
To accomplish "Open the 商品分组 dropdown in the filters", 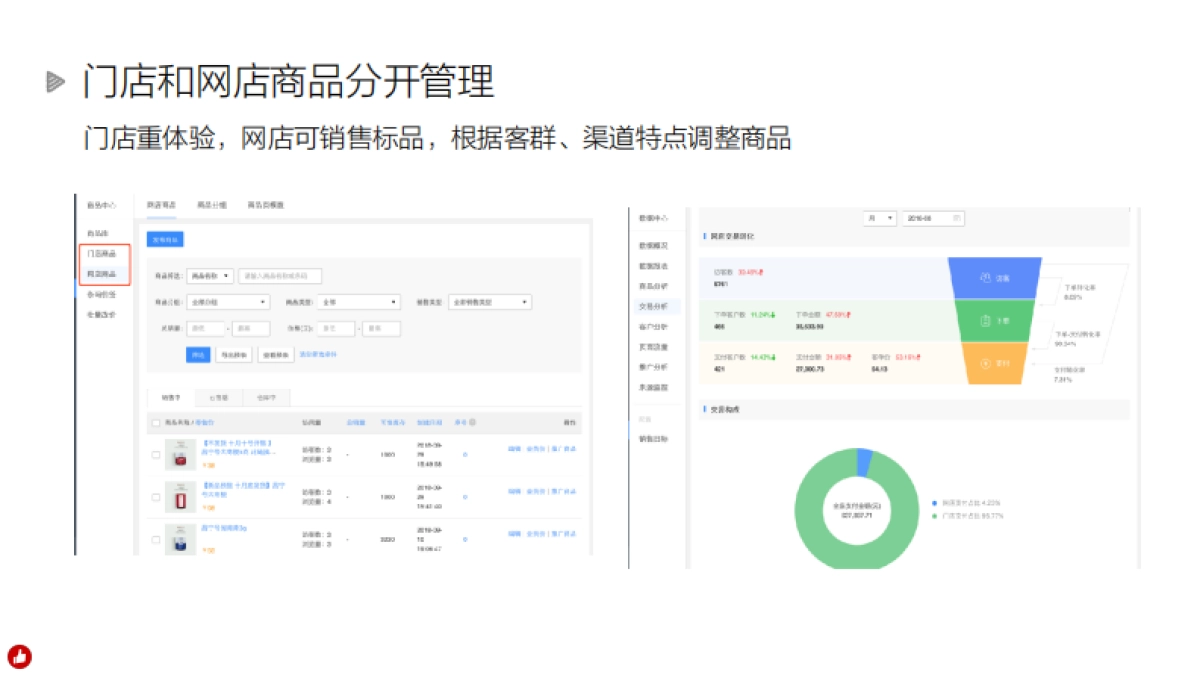I will click(229, 301).
